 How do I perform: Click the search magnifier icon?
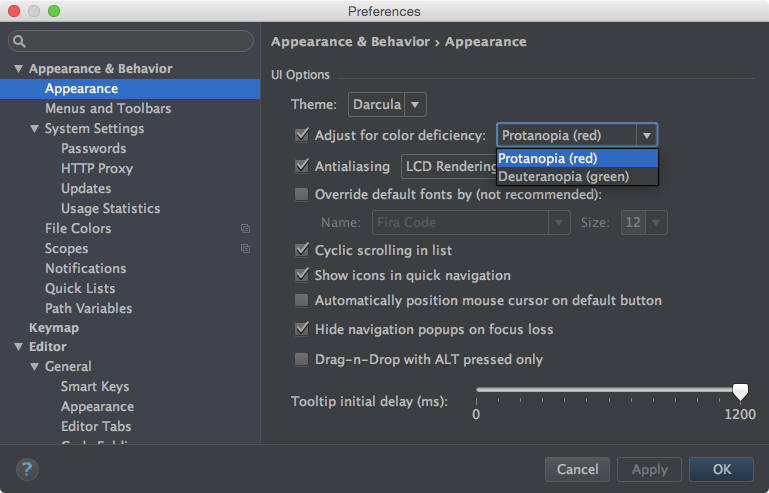tap(20, 42)
